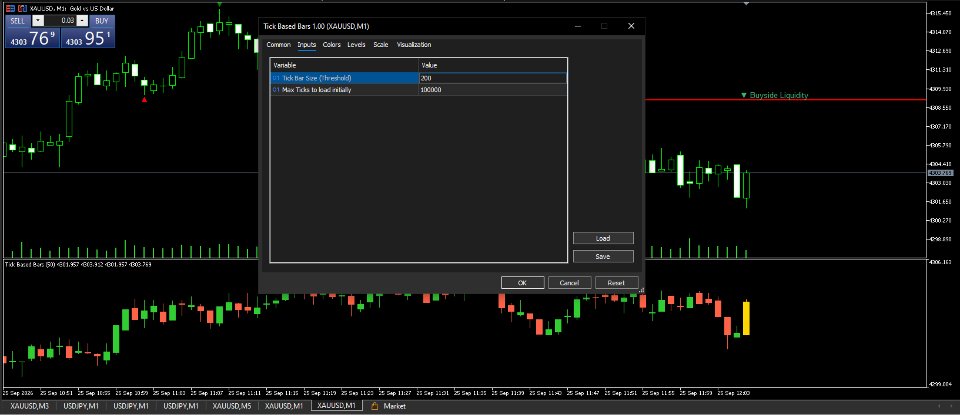960x415 pixels.
Task: Click the Value column header
Action: [x=493, y=65]
